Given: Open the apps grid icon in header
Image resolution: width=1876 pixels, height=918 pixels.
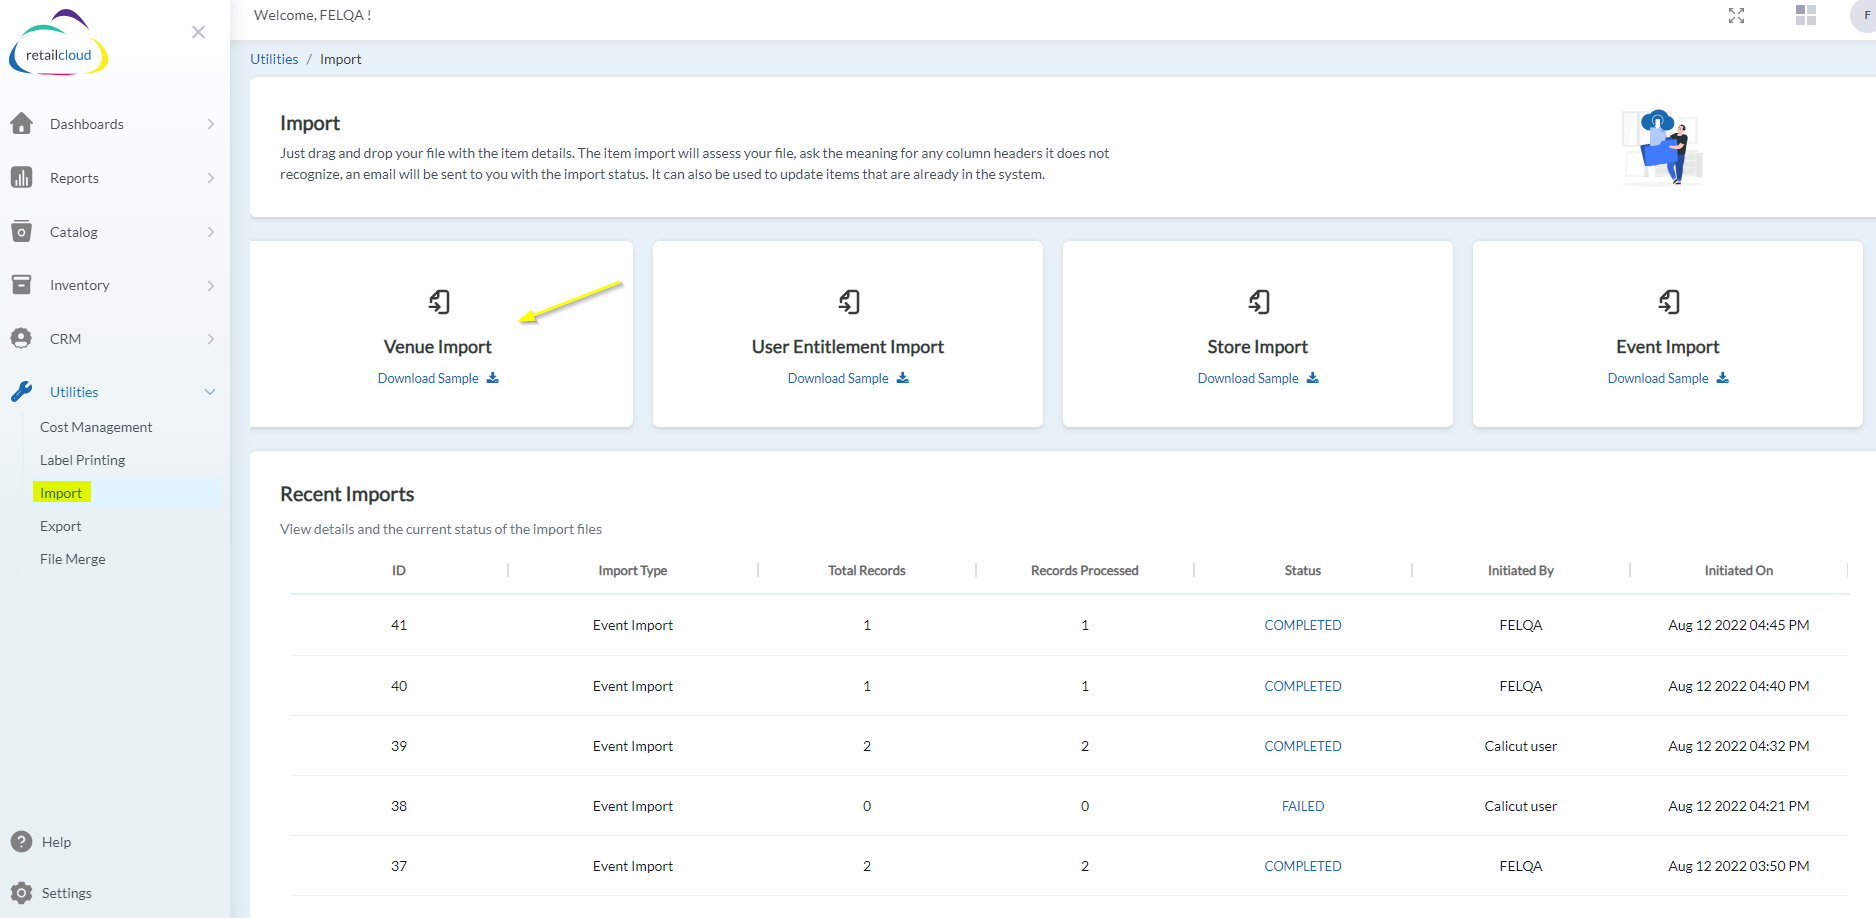Looking at the screenshot, I should click(1805, 15).
